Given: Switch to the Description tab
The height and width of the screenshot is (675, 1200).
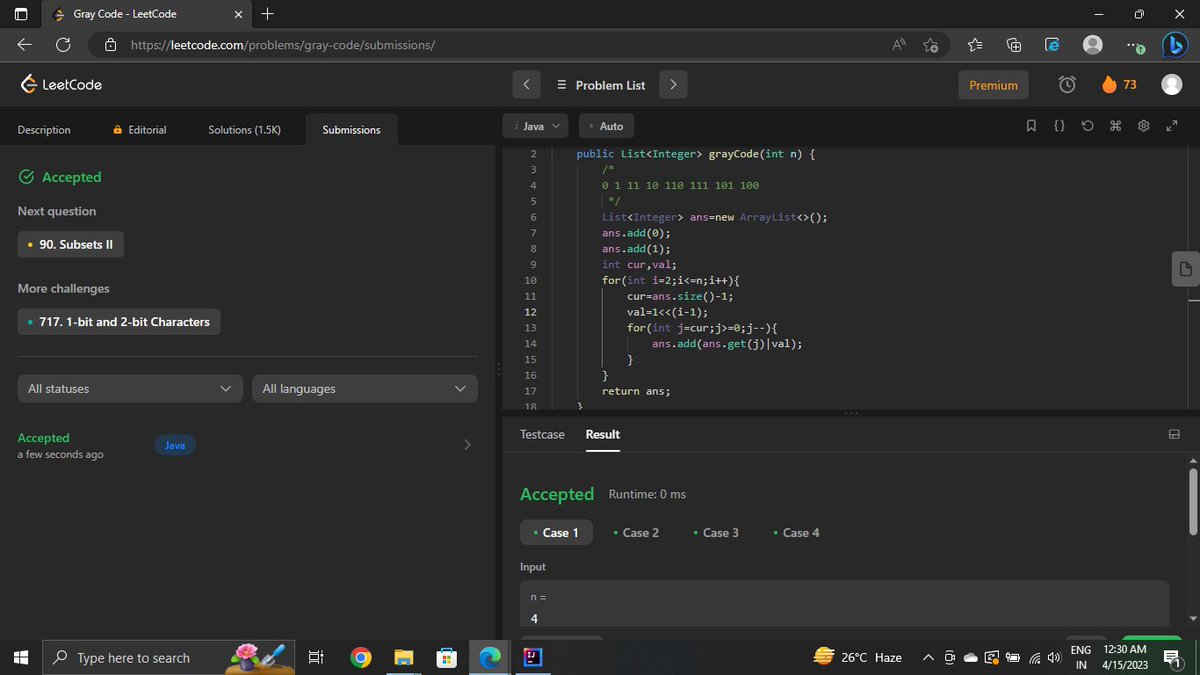Looking at the screenshot, I should [44, 130].
